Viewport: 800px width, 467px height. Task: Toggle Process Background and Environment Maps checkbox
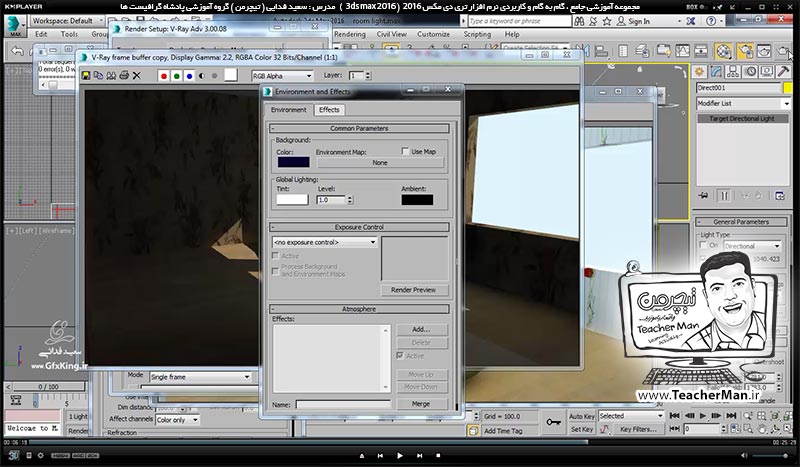[276, 271]
